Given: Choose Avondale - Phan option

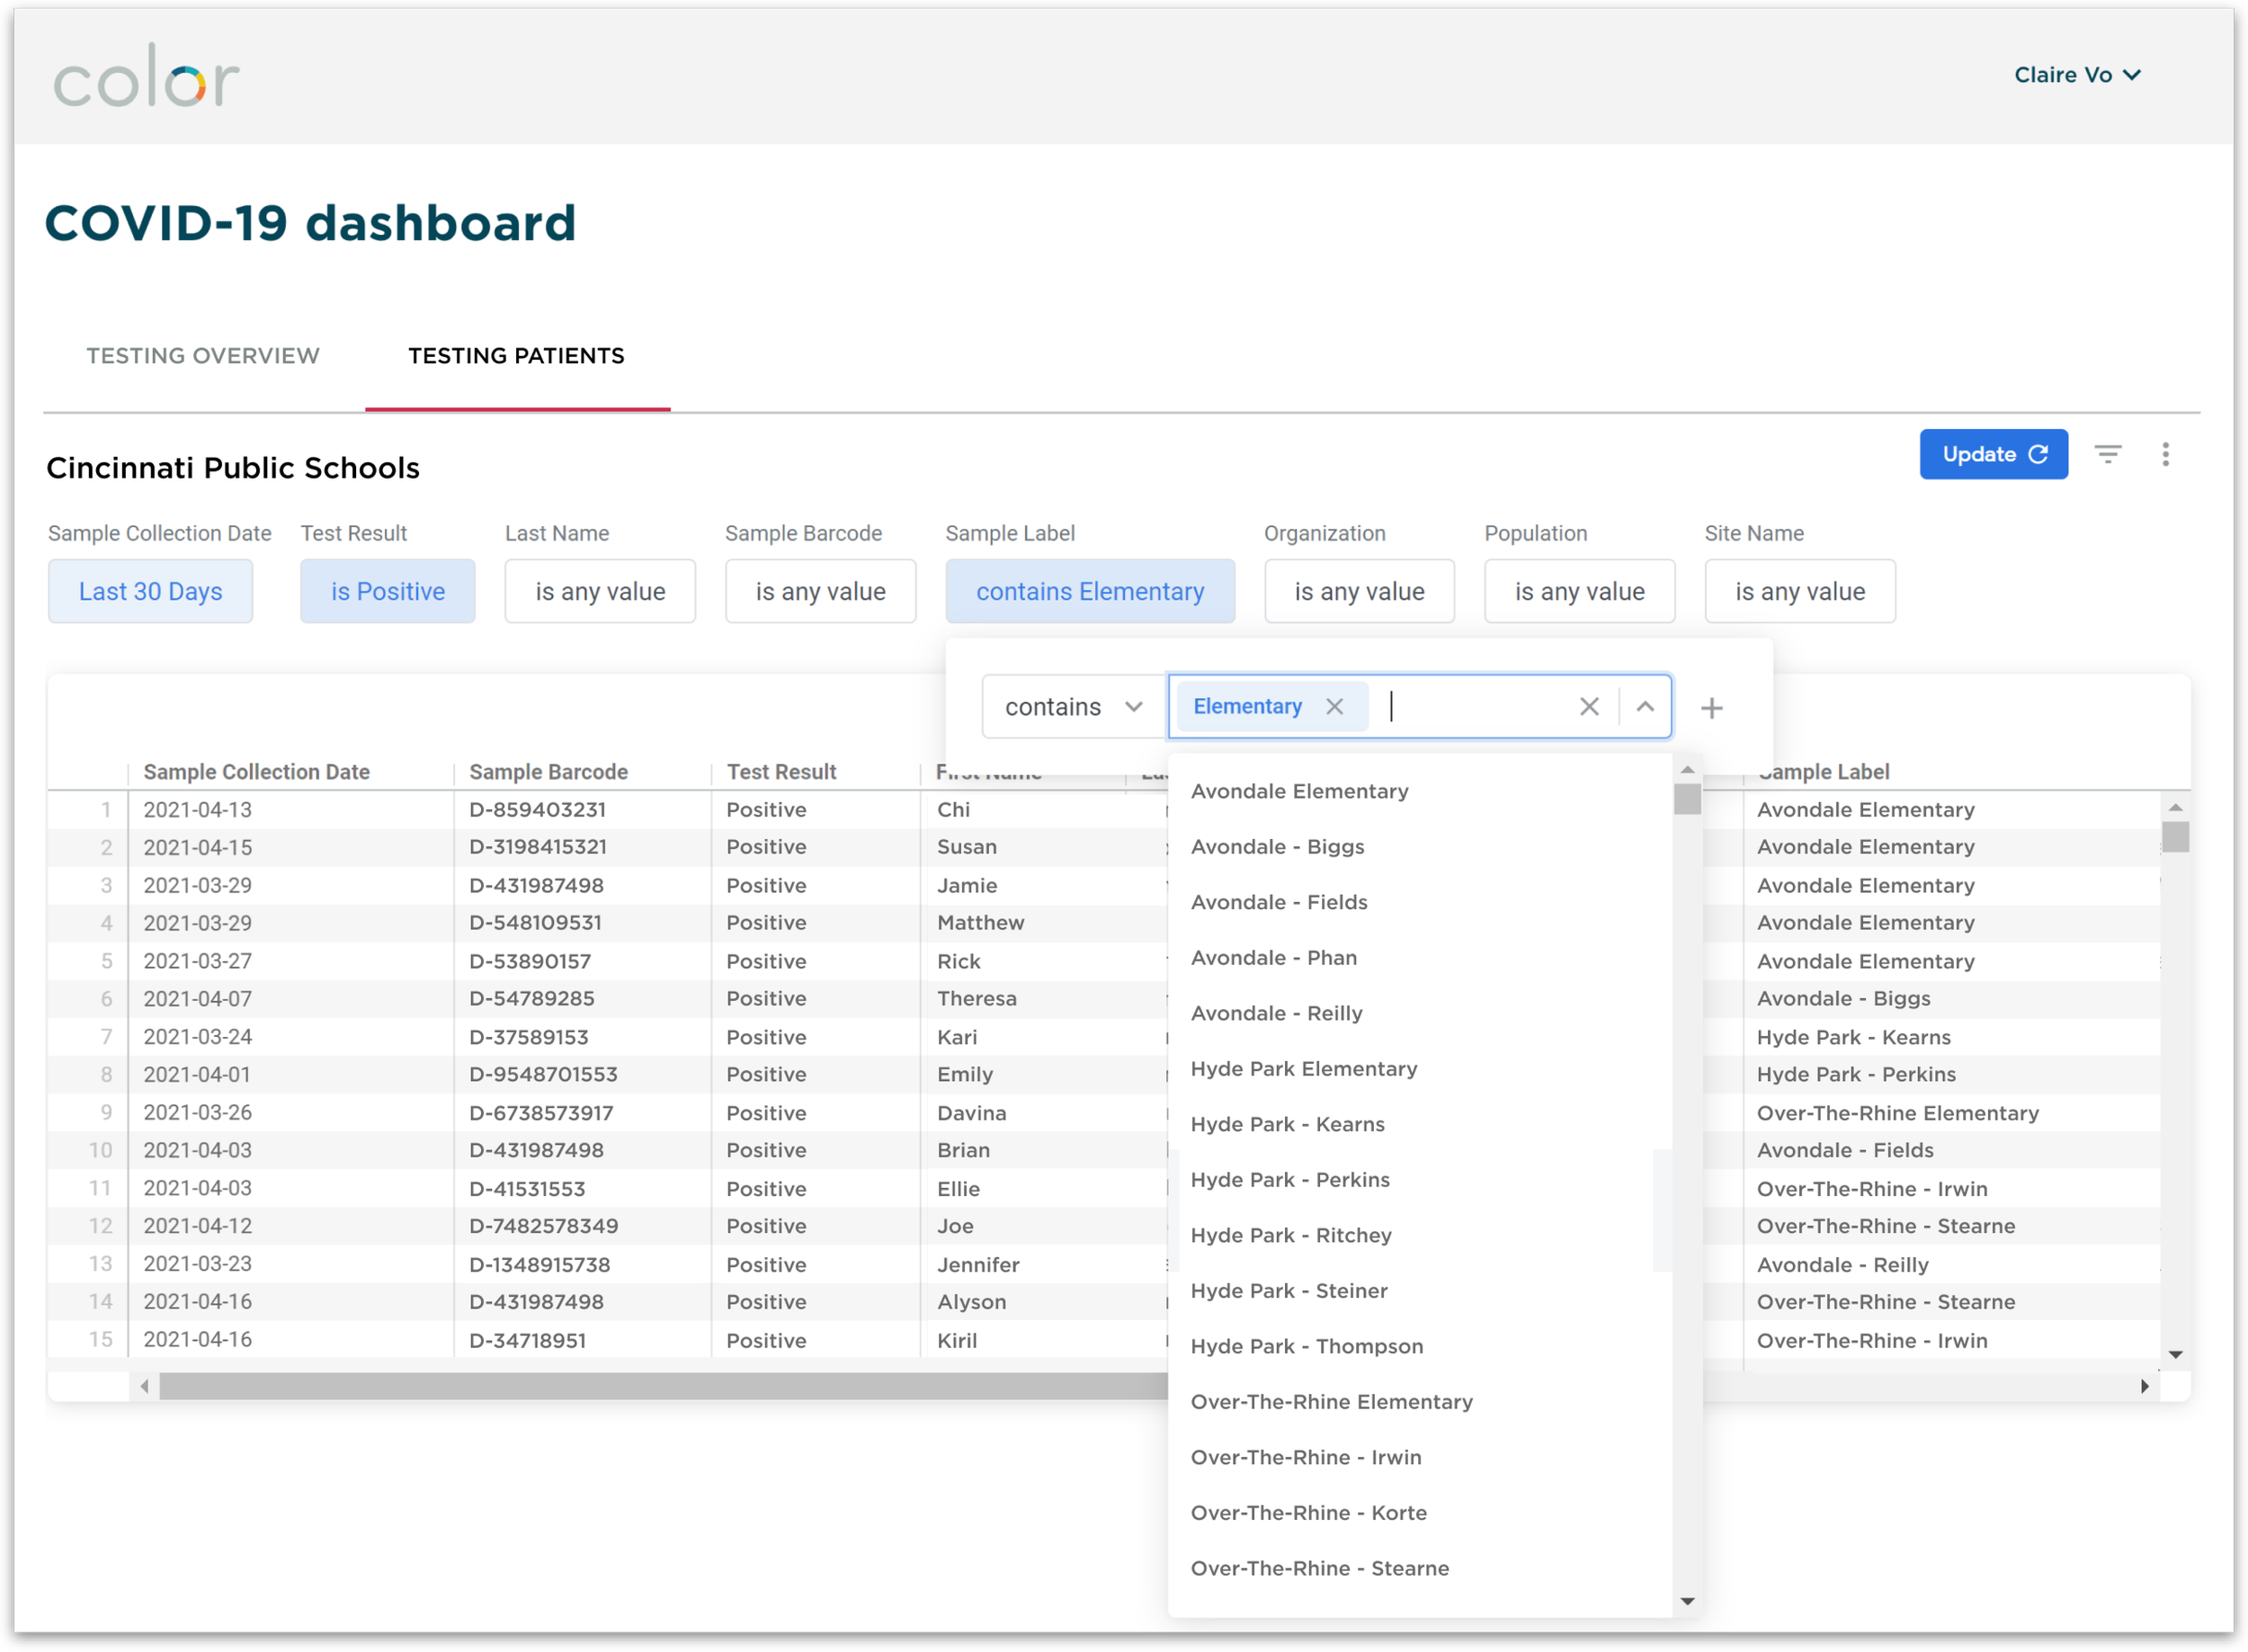Looking at the screenshot, I should 1420,958.
